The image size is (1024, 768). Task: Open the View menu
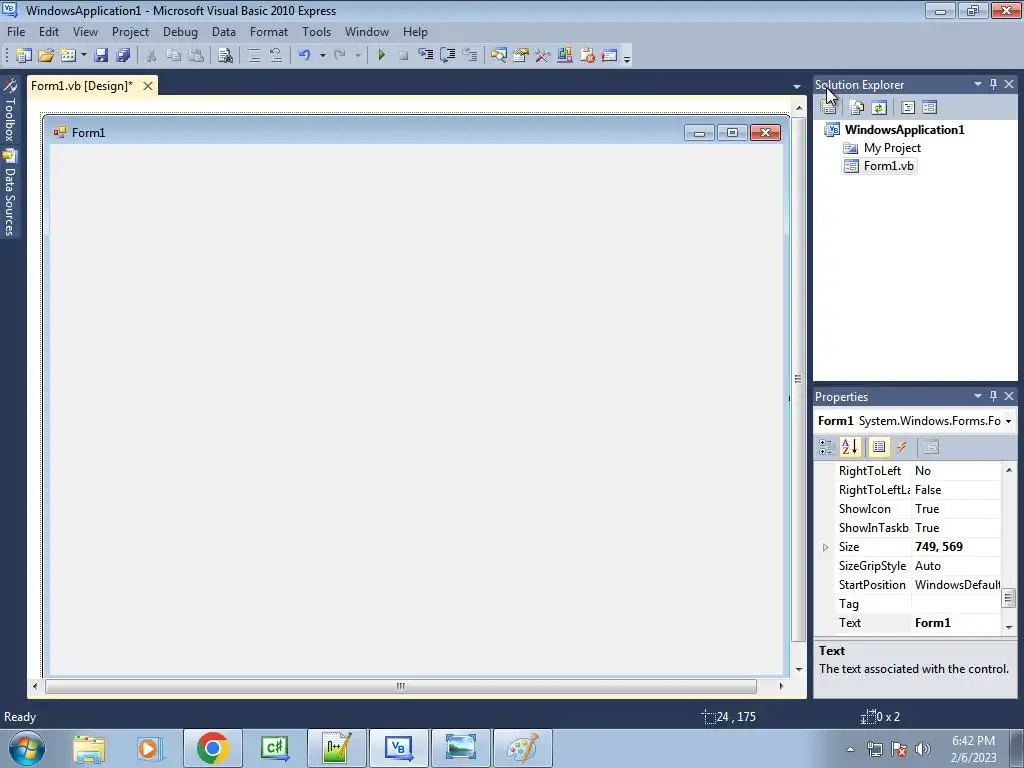point(85,31)
